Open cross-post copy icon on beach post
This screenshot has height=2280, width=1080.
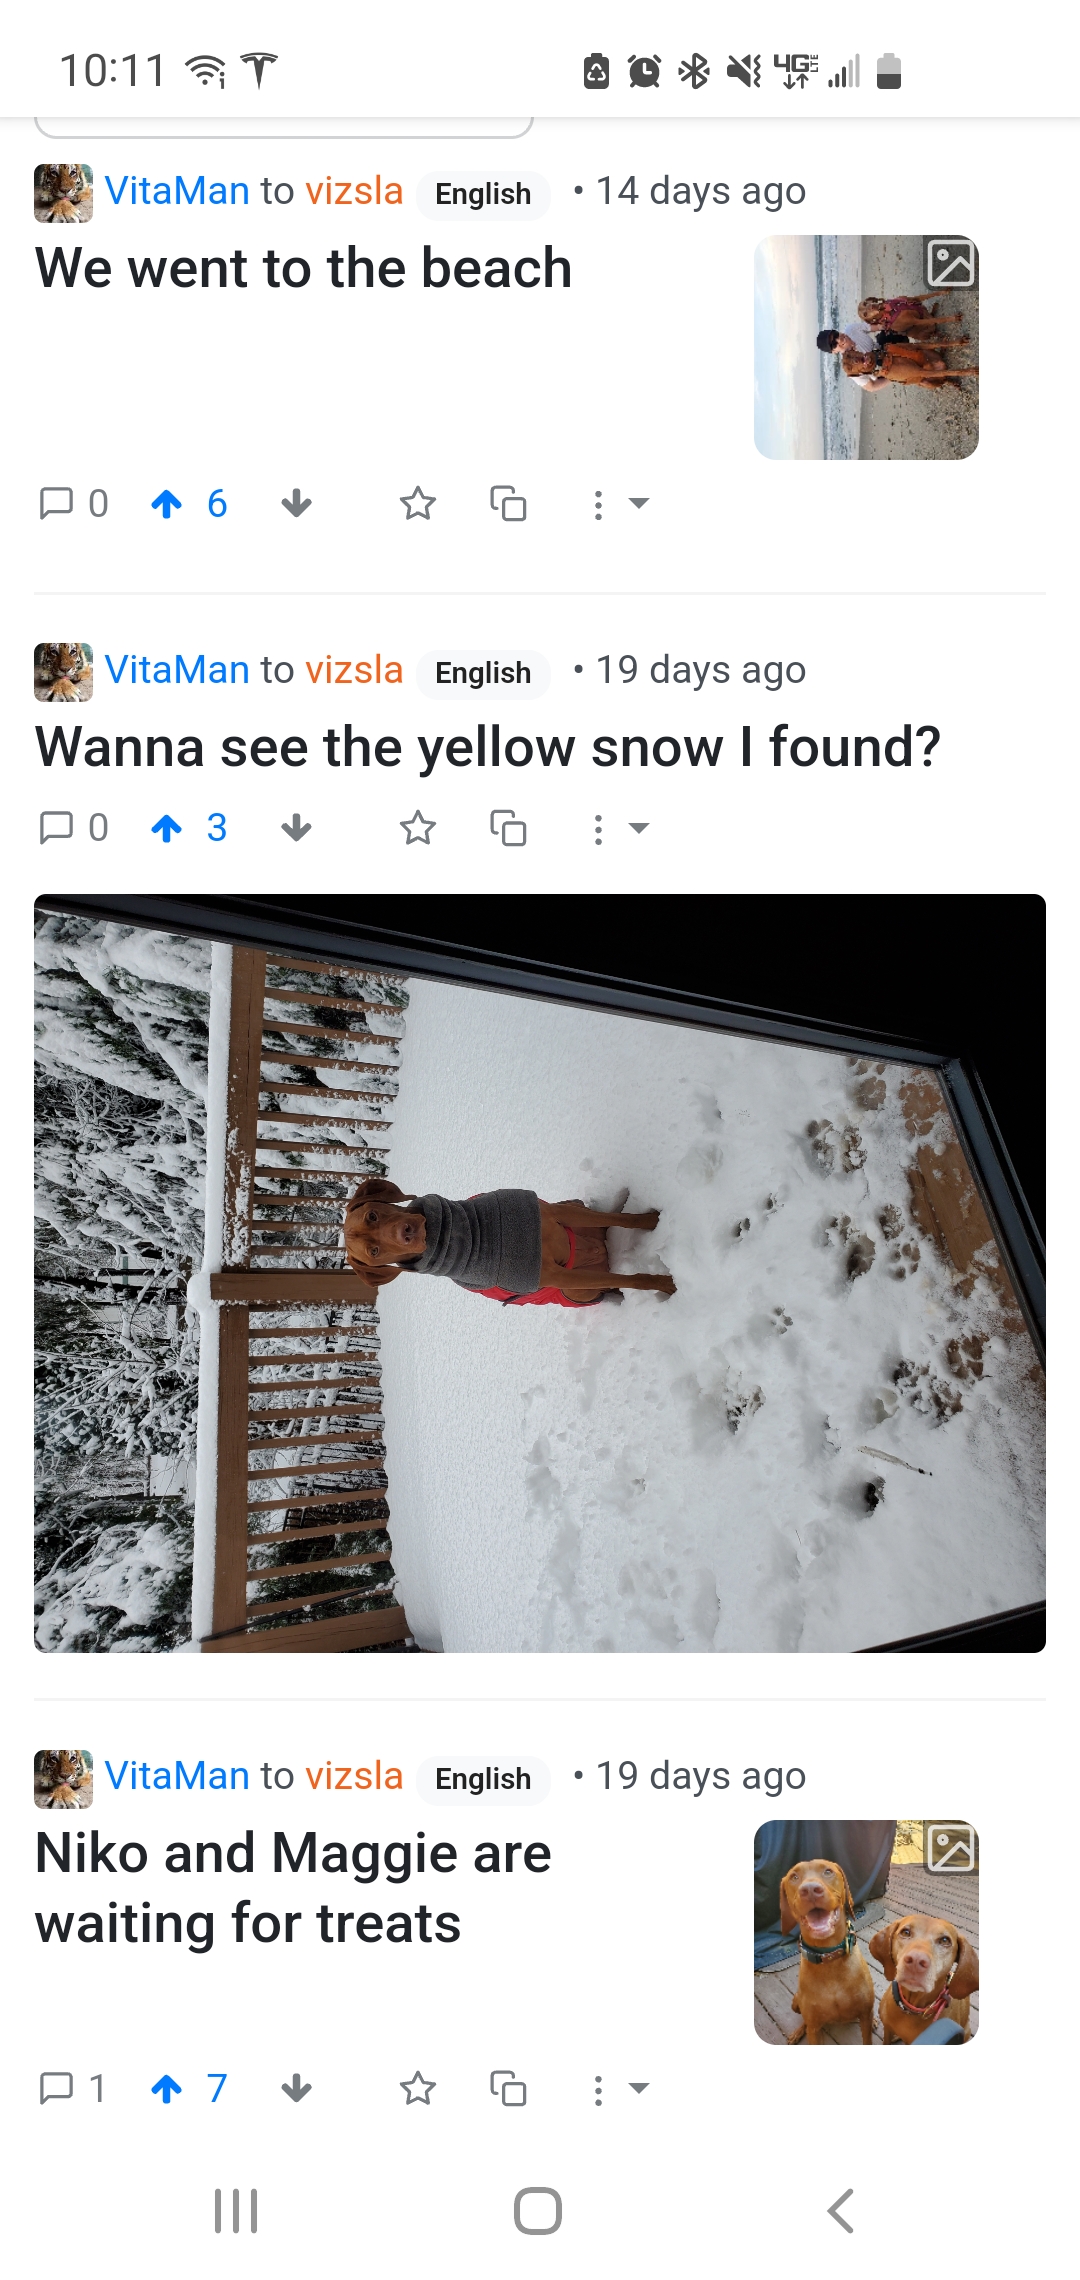(508, 503)
